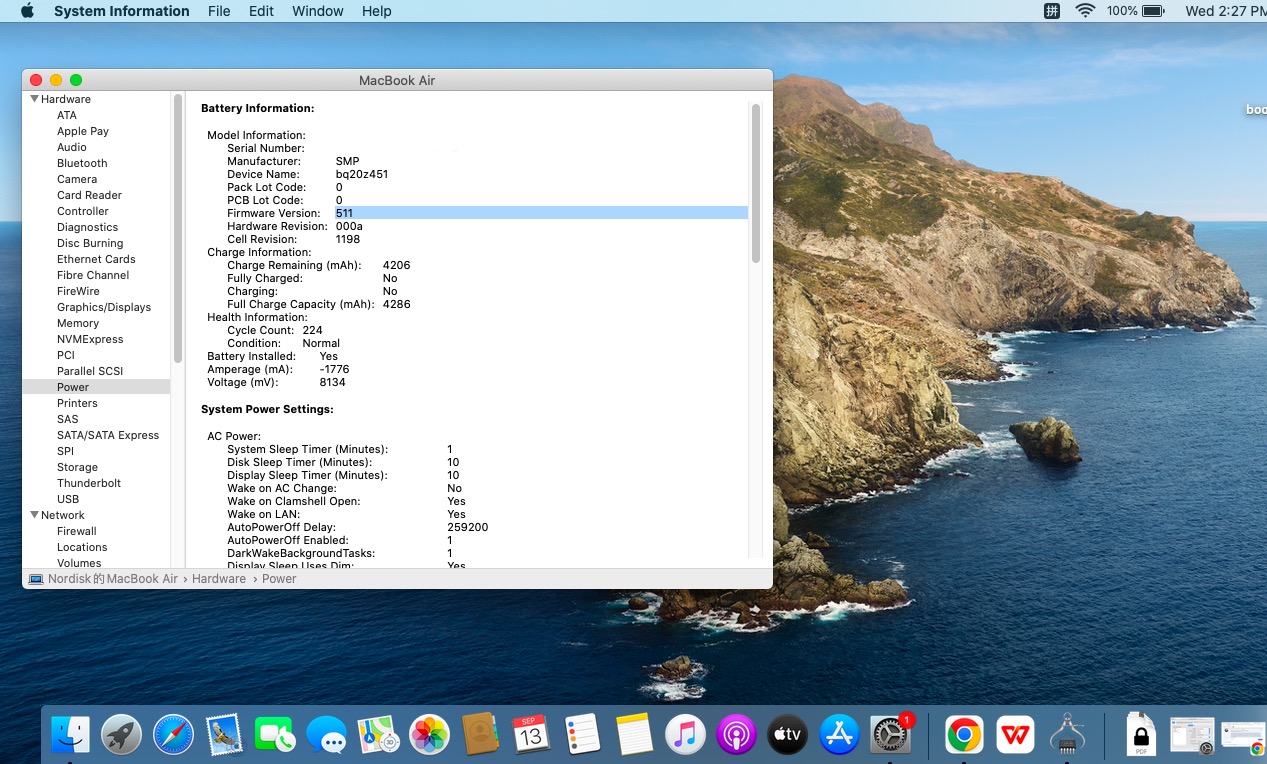Open Messages chat bubble icon in Dock
This screenshot has width=1267, height=764.
click(x=327, y=735)
